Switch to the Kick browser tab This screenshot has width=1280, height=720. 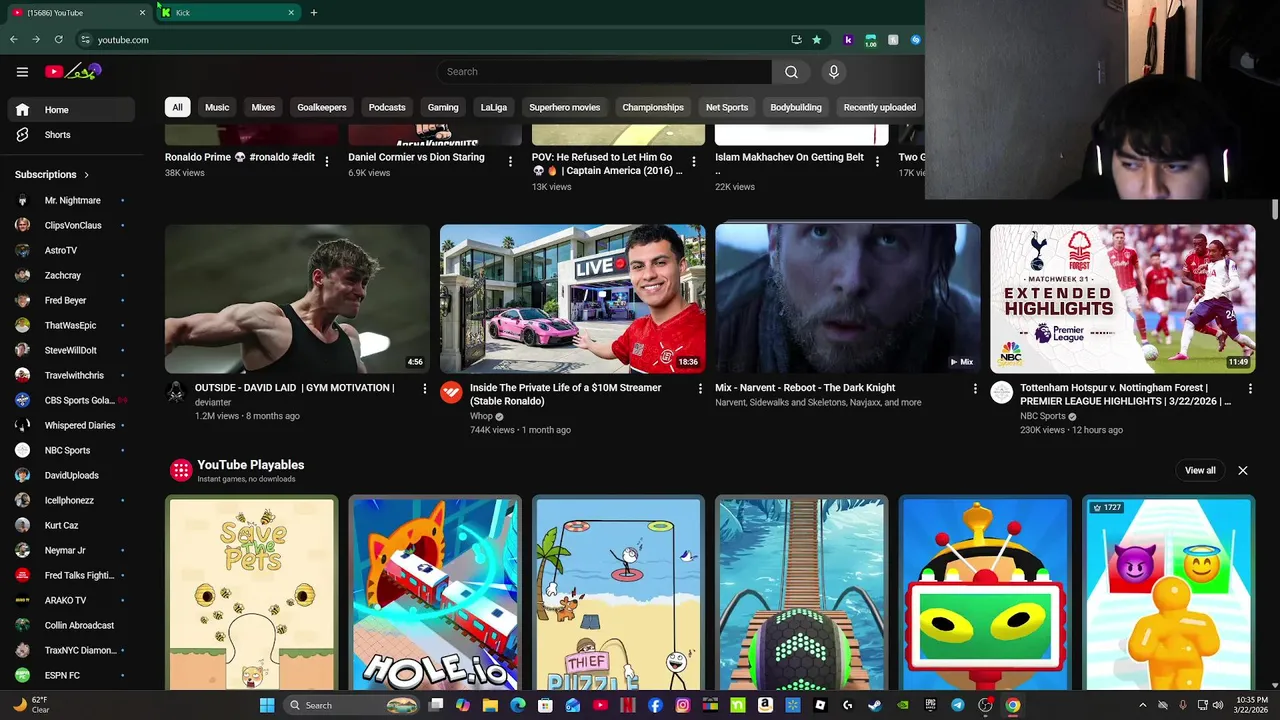tap(228, 12)
